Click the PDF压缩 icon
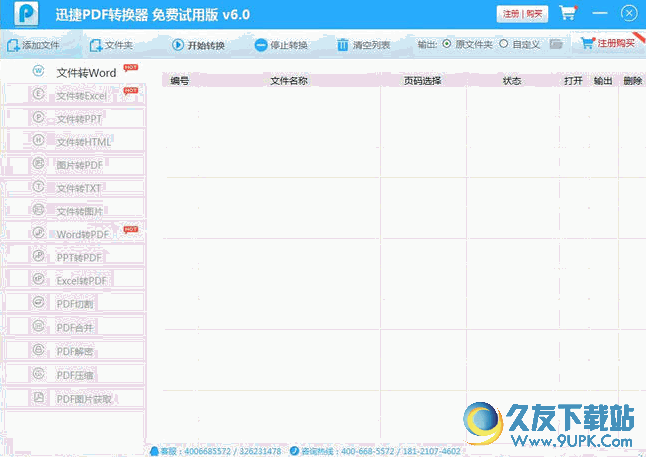This screenshot has width=646, height=457. point(38,373)
